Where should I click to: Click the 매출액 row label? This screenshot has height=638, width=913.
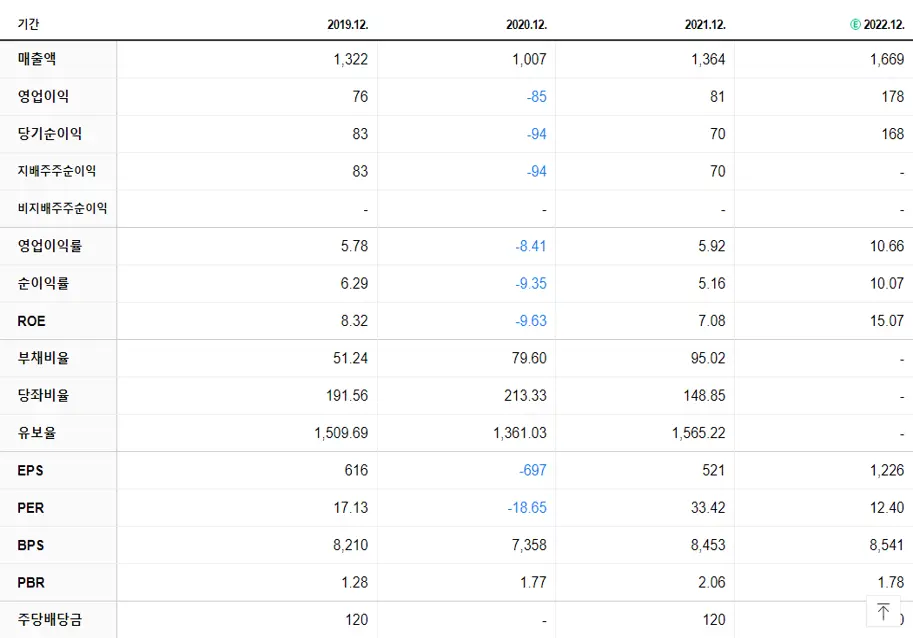tap(37, 59)
